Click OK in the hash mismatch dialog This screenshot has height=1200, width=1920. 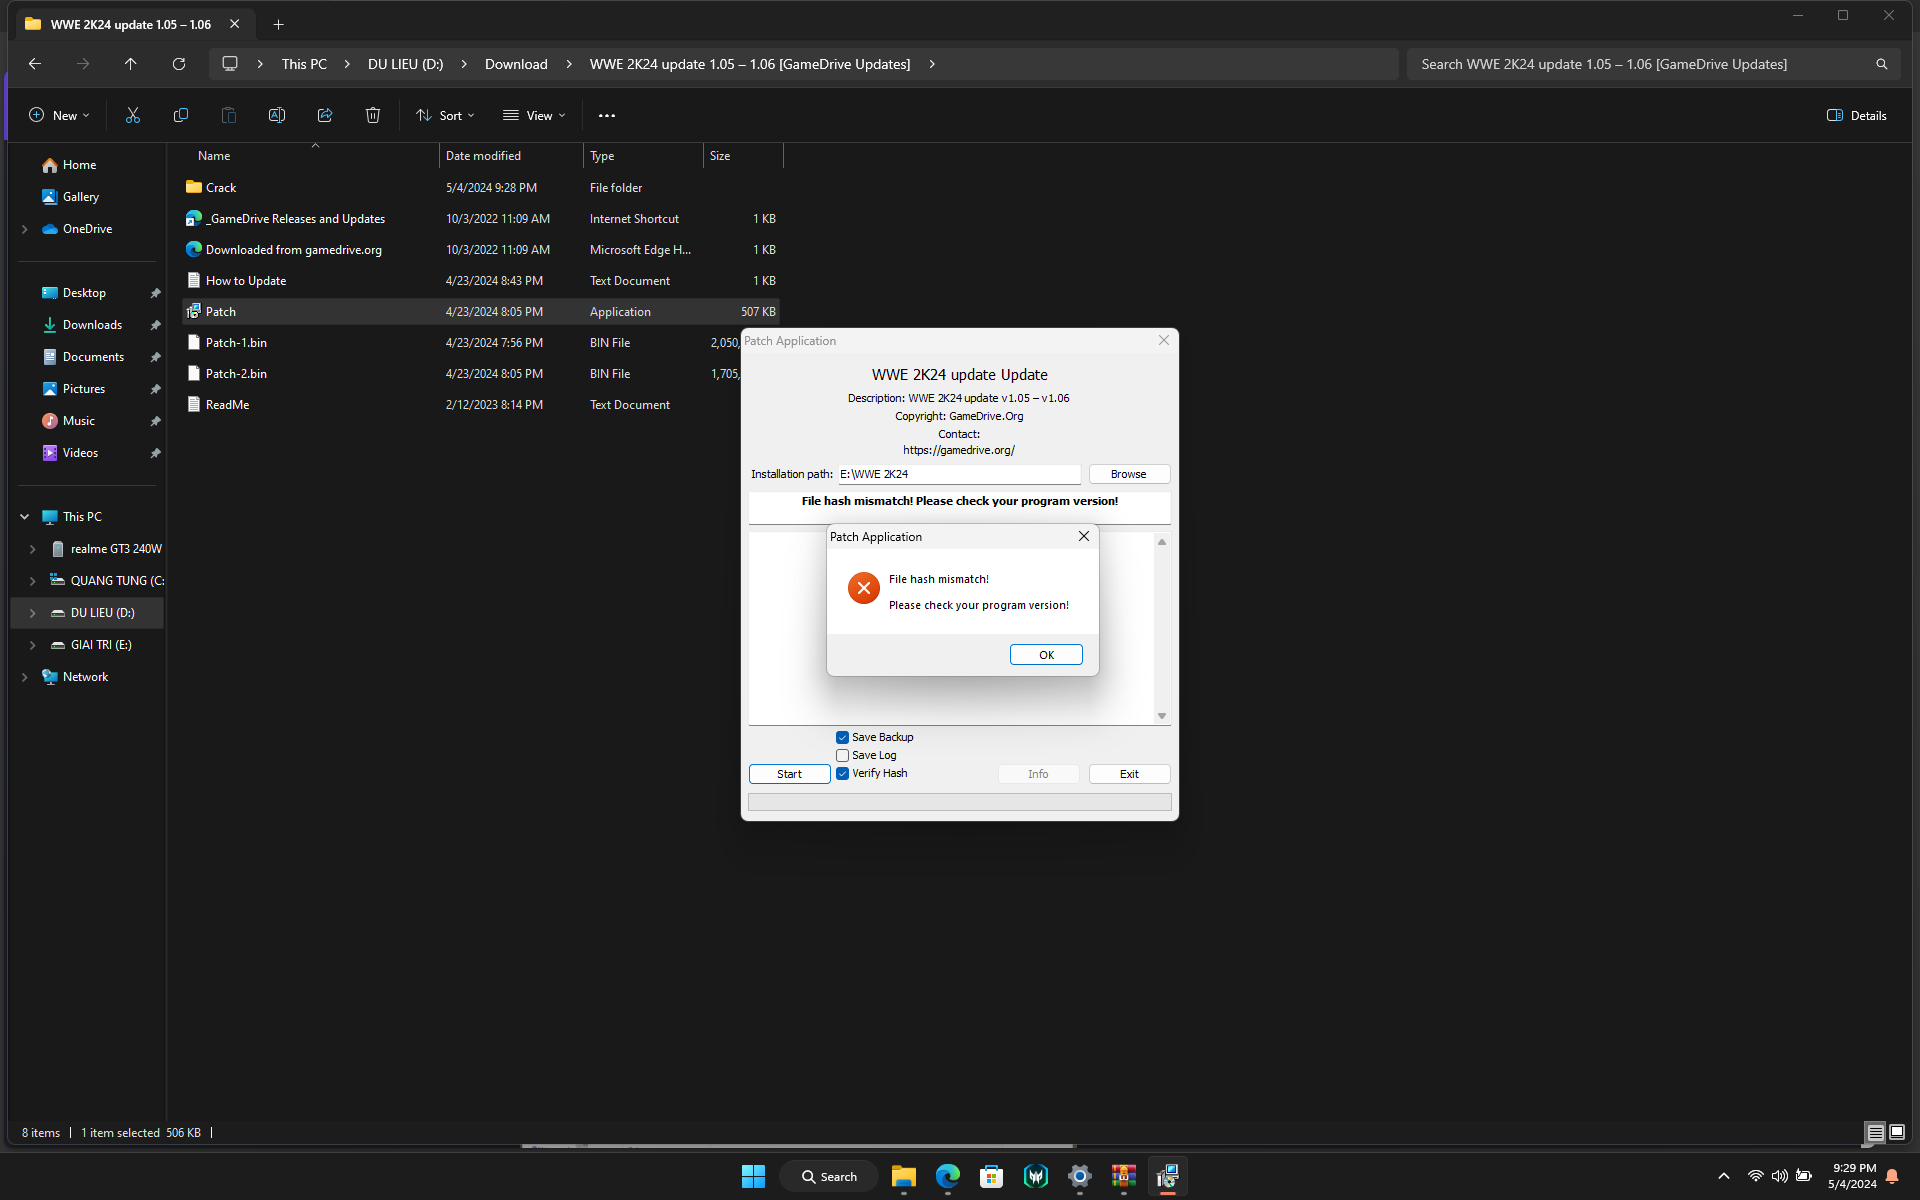1046,655
